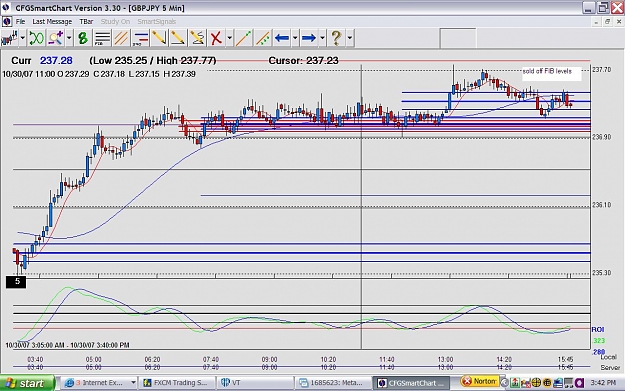Image resolution: width=625 pixels, height=391 pixels.
Task: Click the green oscillator study icon
Action: tap(37, 38)
